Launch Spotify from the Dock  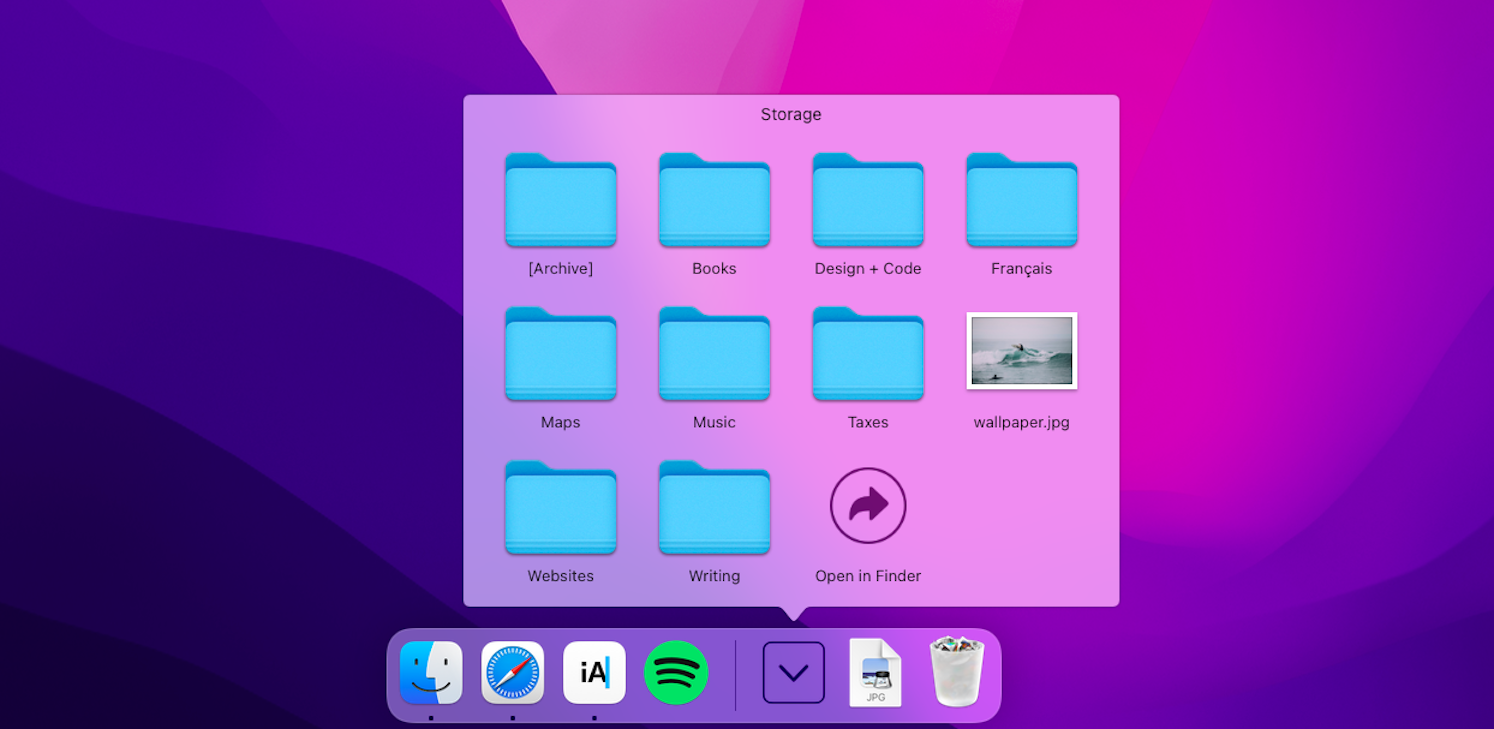click(676, 673)
